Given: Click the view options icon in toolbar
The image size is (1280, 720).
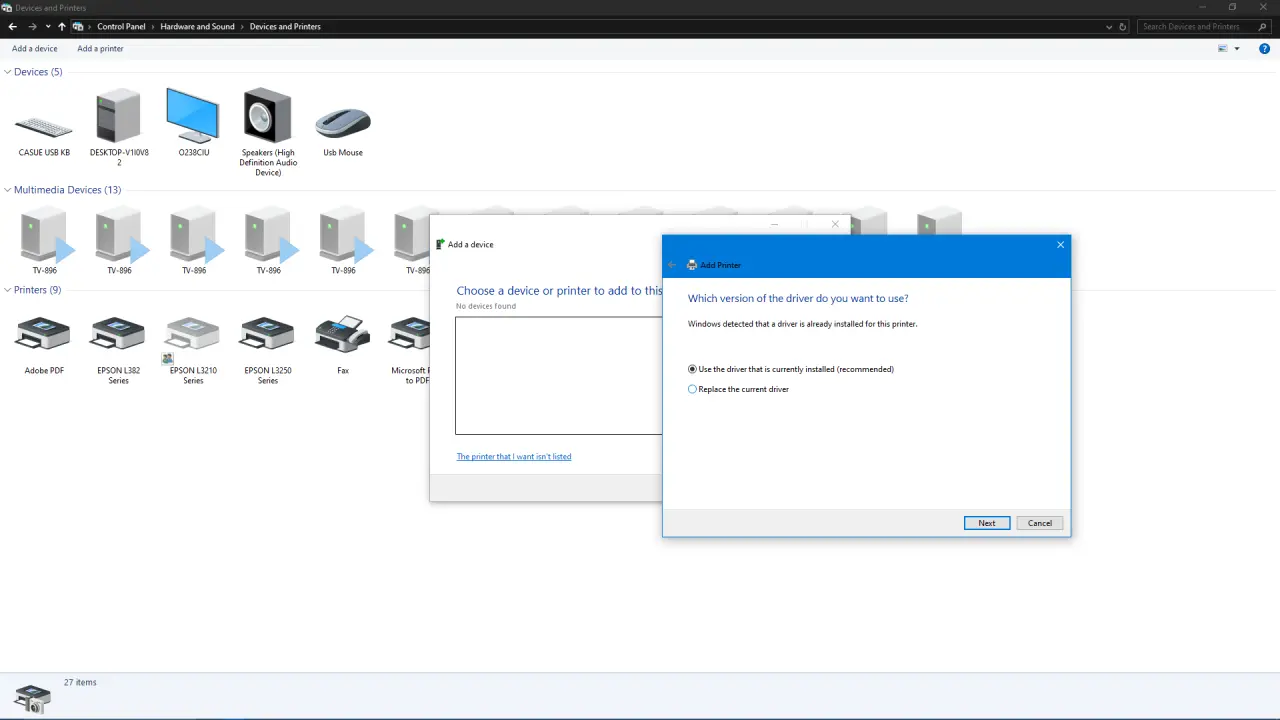Looking at the screenshot, I should (1222, 48).
